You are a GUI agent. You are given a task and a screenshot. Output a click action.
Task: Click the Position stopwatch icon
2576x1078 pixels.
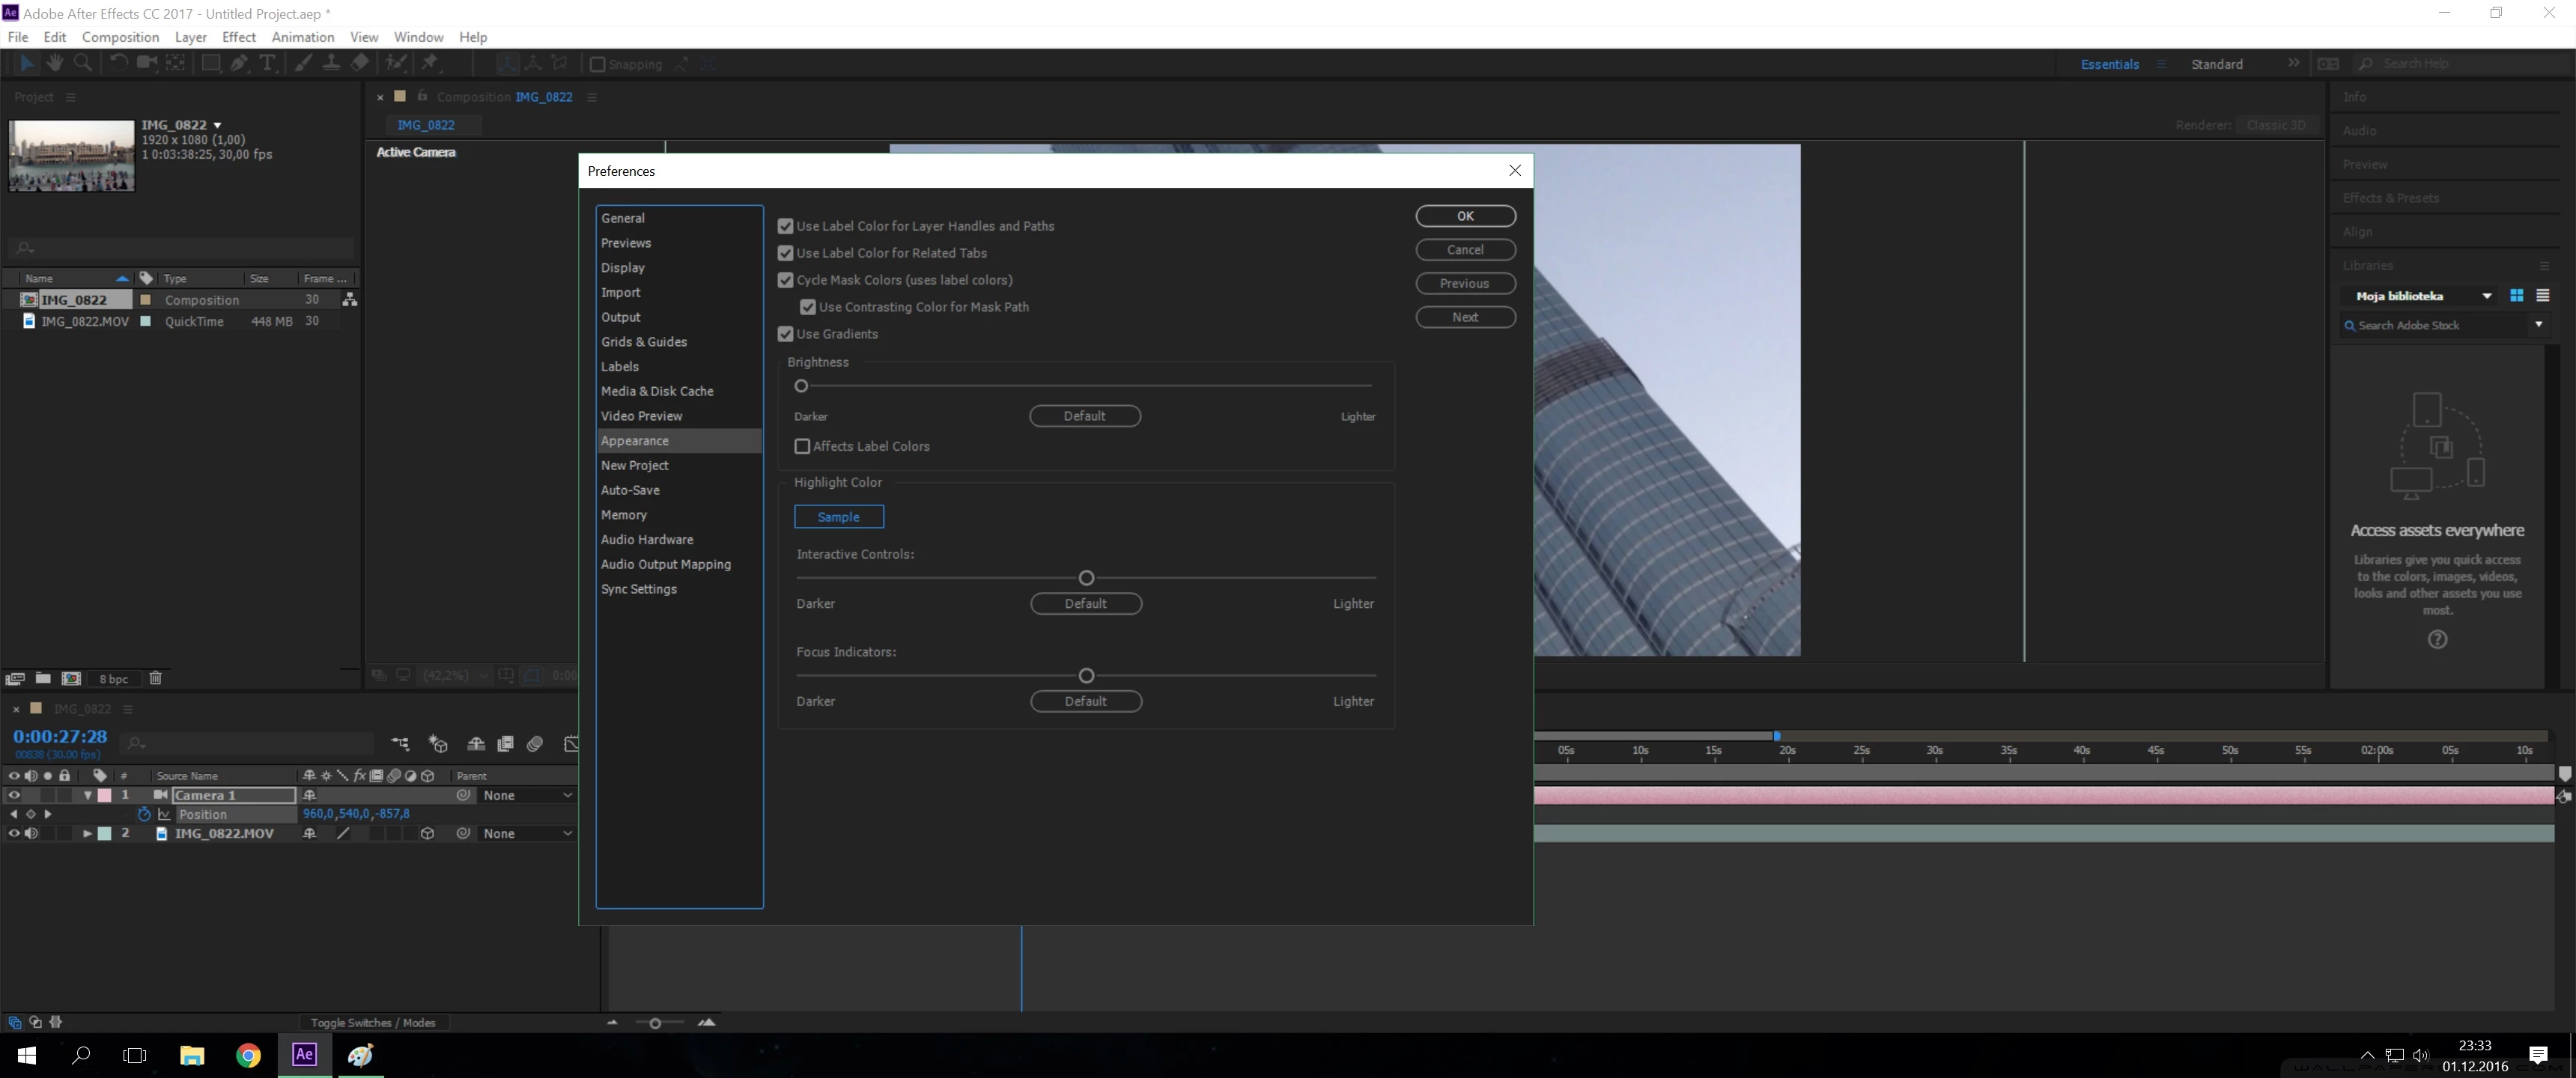pos(144,814)
